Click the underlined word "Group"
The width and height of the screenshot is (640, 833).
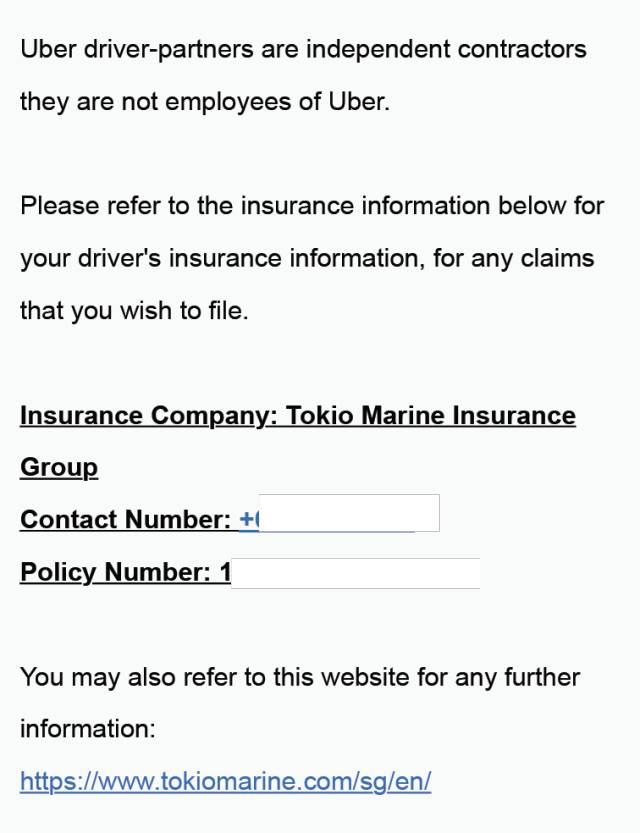coord(59,467)
